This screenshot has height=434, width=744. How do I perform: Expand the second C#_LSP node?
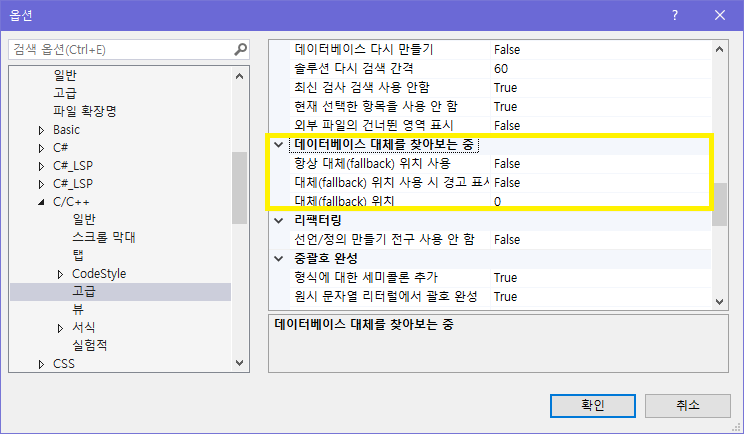41,185
